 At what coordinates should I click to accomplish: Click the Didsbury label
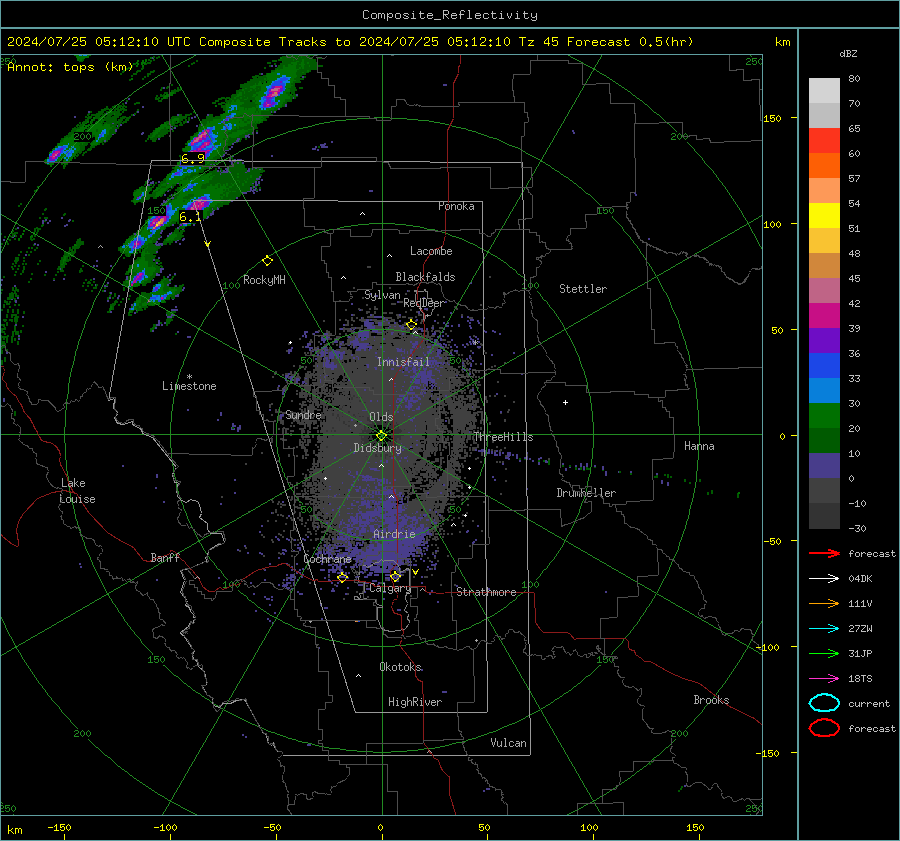(377, 448)
